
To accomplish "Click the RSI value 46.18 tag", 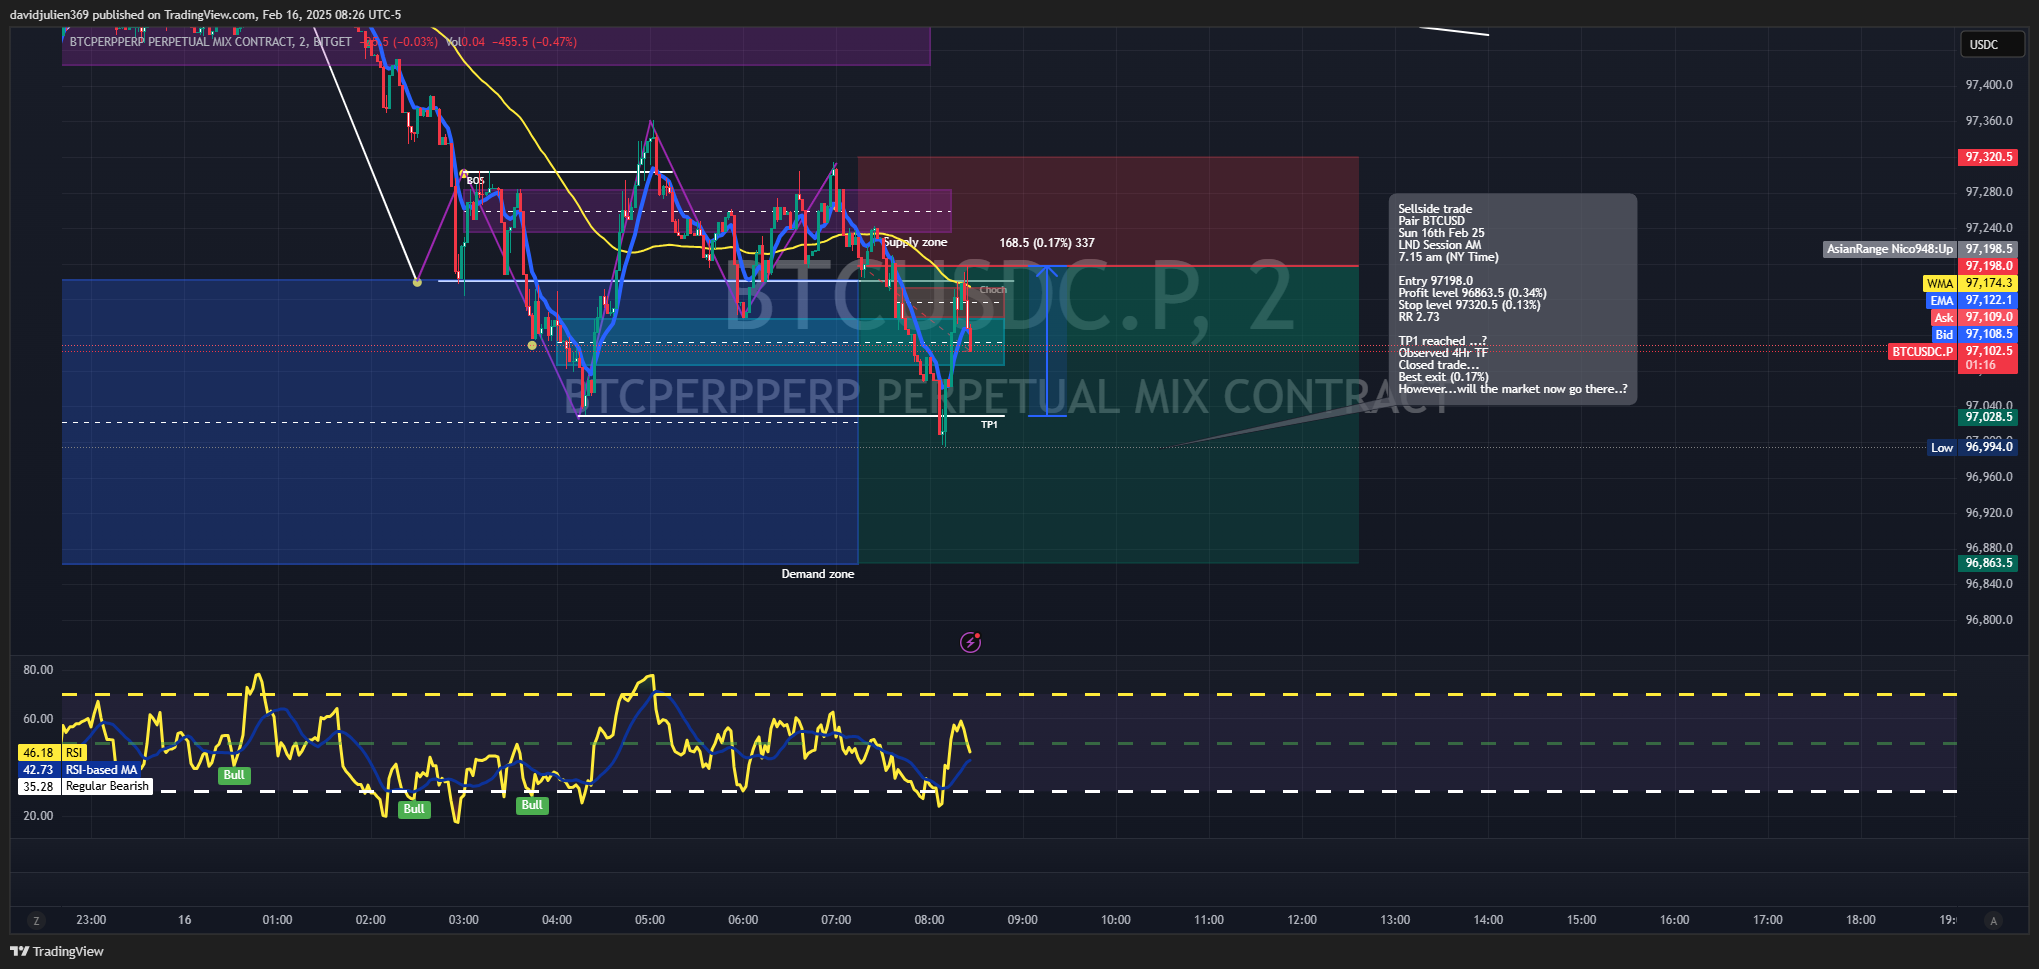I will pos(39,752).
